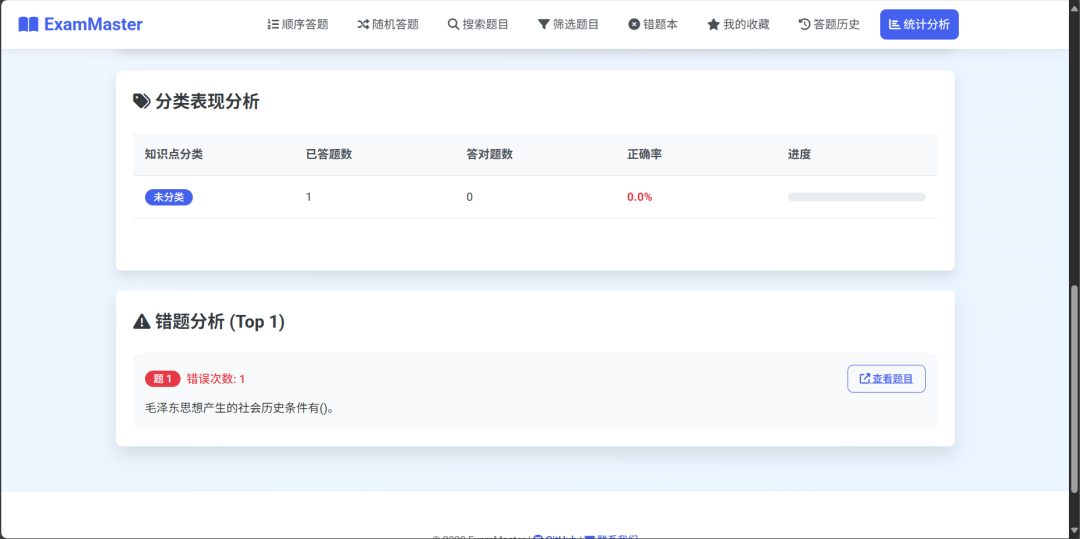Click the 知识点分类 column header
Image resolution: width=1080 pixels, height=539 pixels.
coord(174,154)
